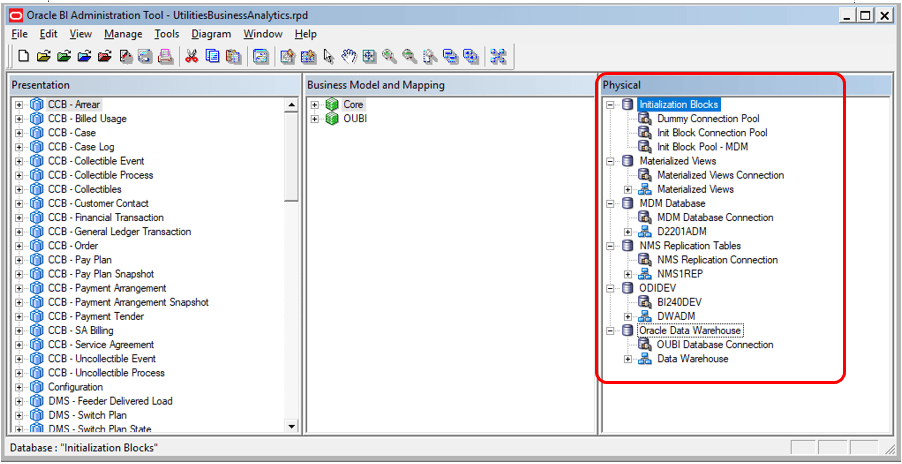Viewport: 902px width, 464px height.
Task: Select MDM Database Connection pool
Action: 715,218
